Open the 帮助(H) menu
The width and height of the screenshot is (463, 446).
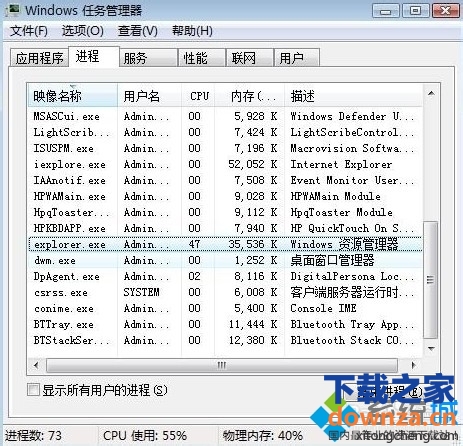coord(192,31)
